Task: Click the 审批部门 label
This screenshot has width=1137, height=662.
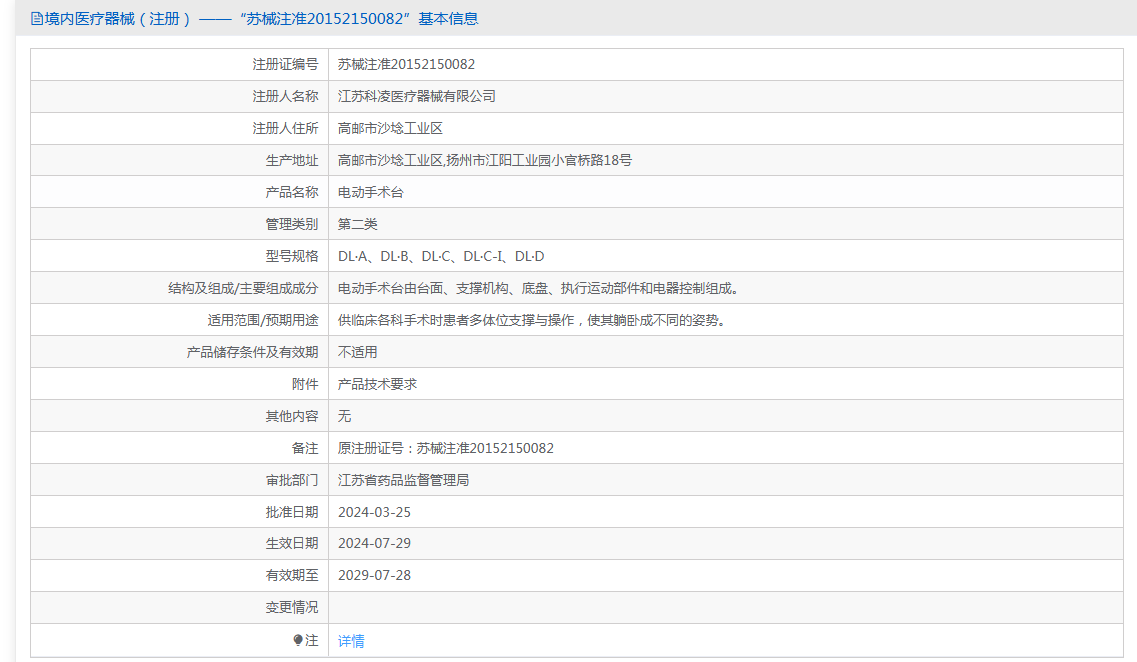Action: point(292,480)
